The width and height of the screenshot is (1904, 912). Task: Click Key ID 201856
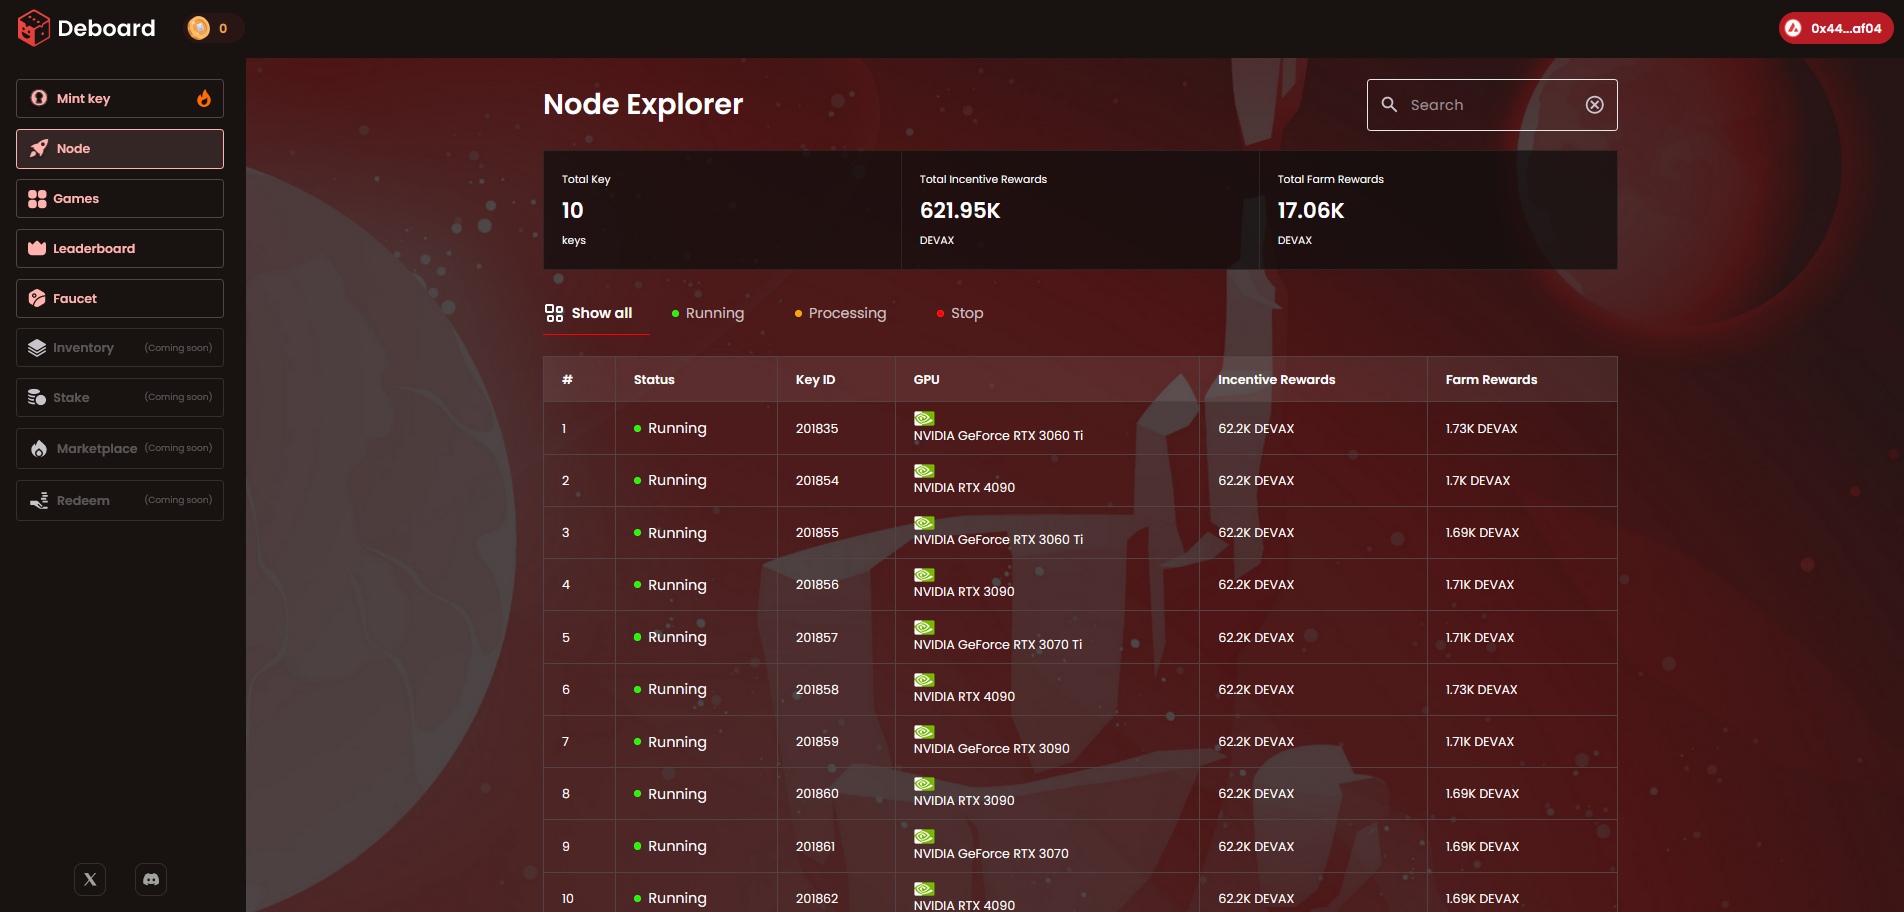[817, 584]
